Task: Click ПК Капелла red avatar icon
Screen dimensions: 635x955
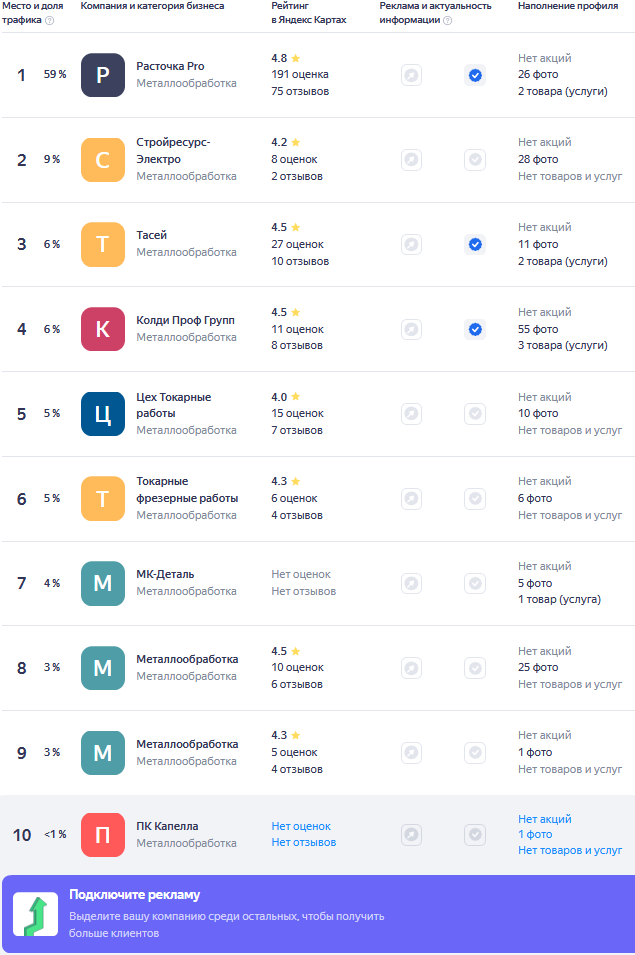Action: (103, 835)
